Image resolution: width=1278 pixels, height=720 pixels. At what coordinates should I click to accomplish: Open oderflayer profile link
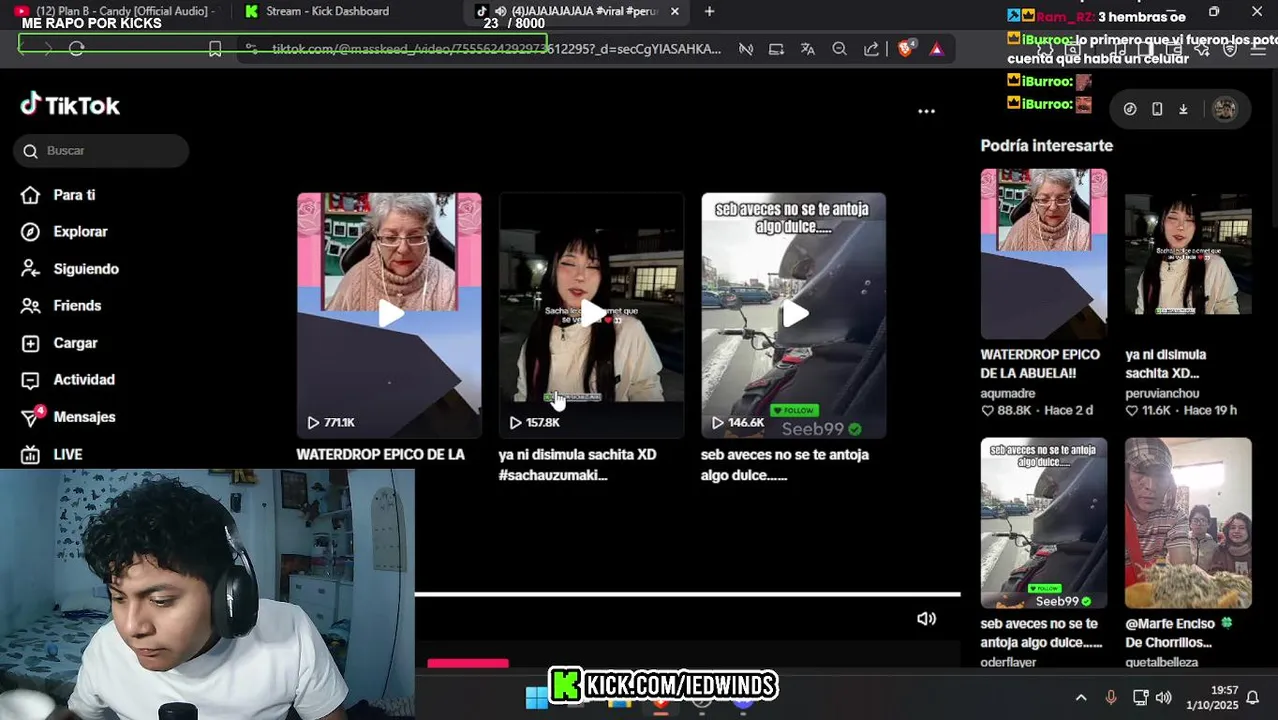coord(1008,662)
